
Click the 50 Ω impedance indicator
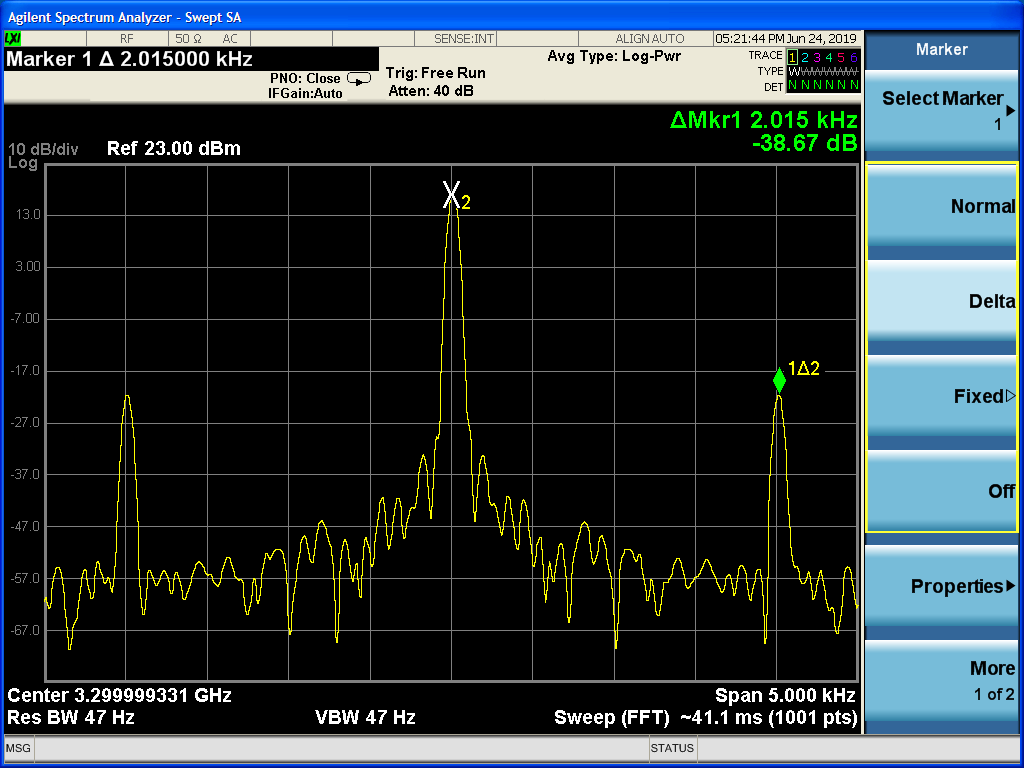point(188,39)
